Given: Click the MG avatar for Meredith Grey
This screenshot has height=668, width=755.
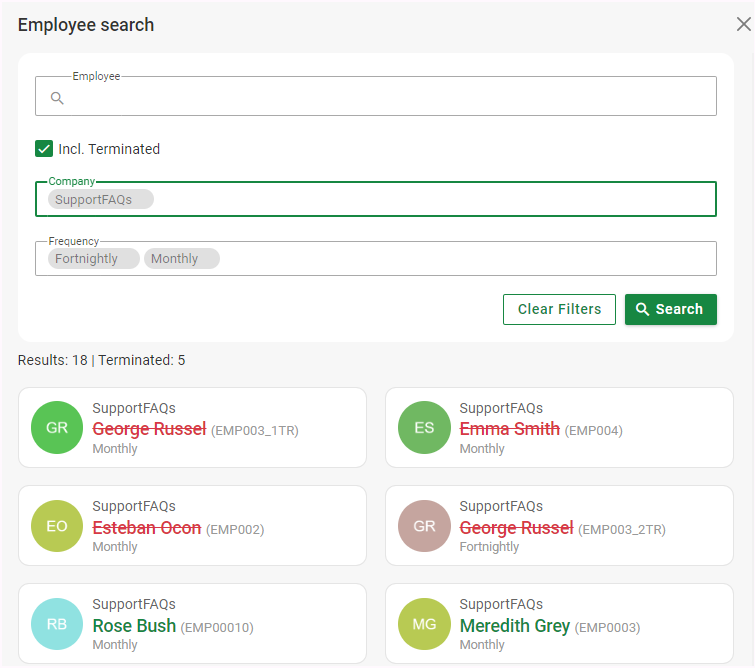Looking at the screenshot, I should 424,624.
